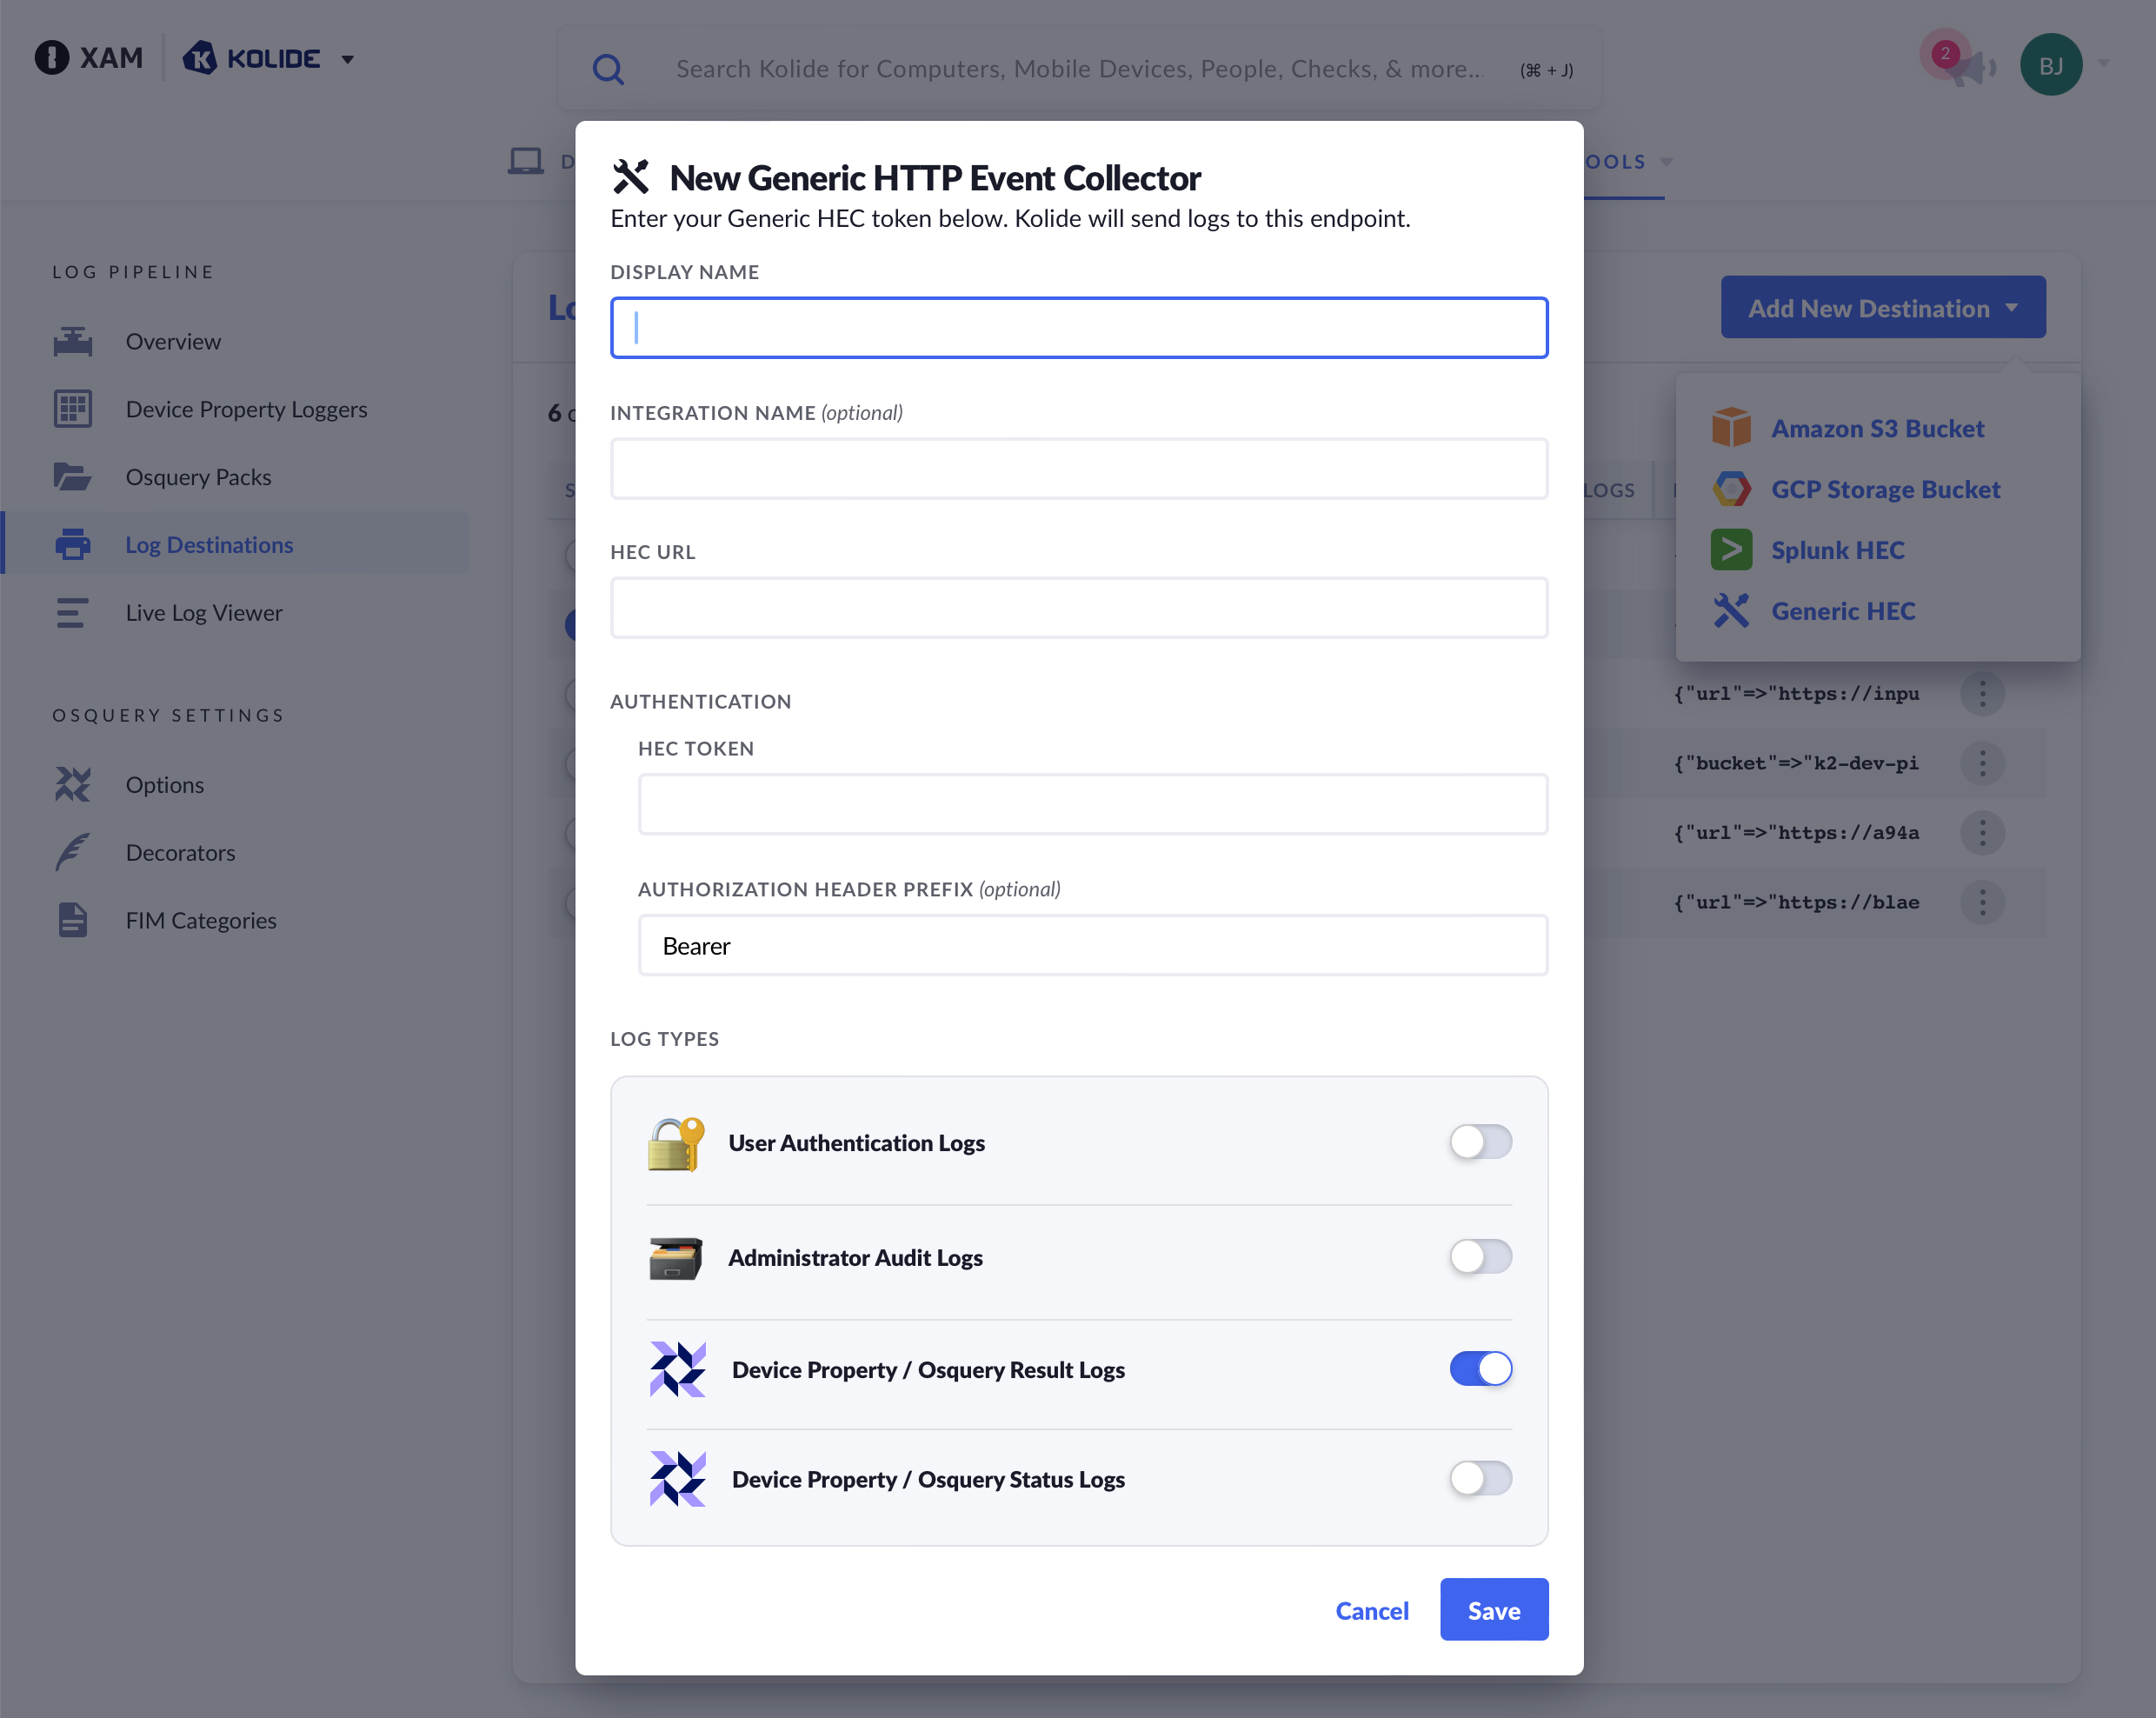Click the Device Property Loggers grid icon
Screen dimensions: 2156x1718
click(x=72, y=410)
